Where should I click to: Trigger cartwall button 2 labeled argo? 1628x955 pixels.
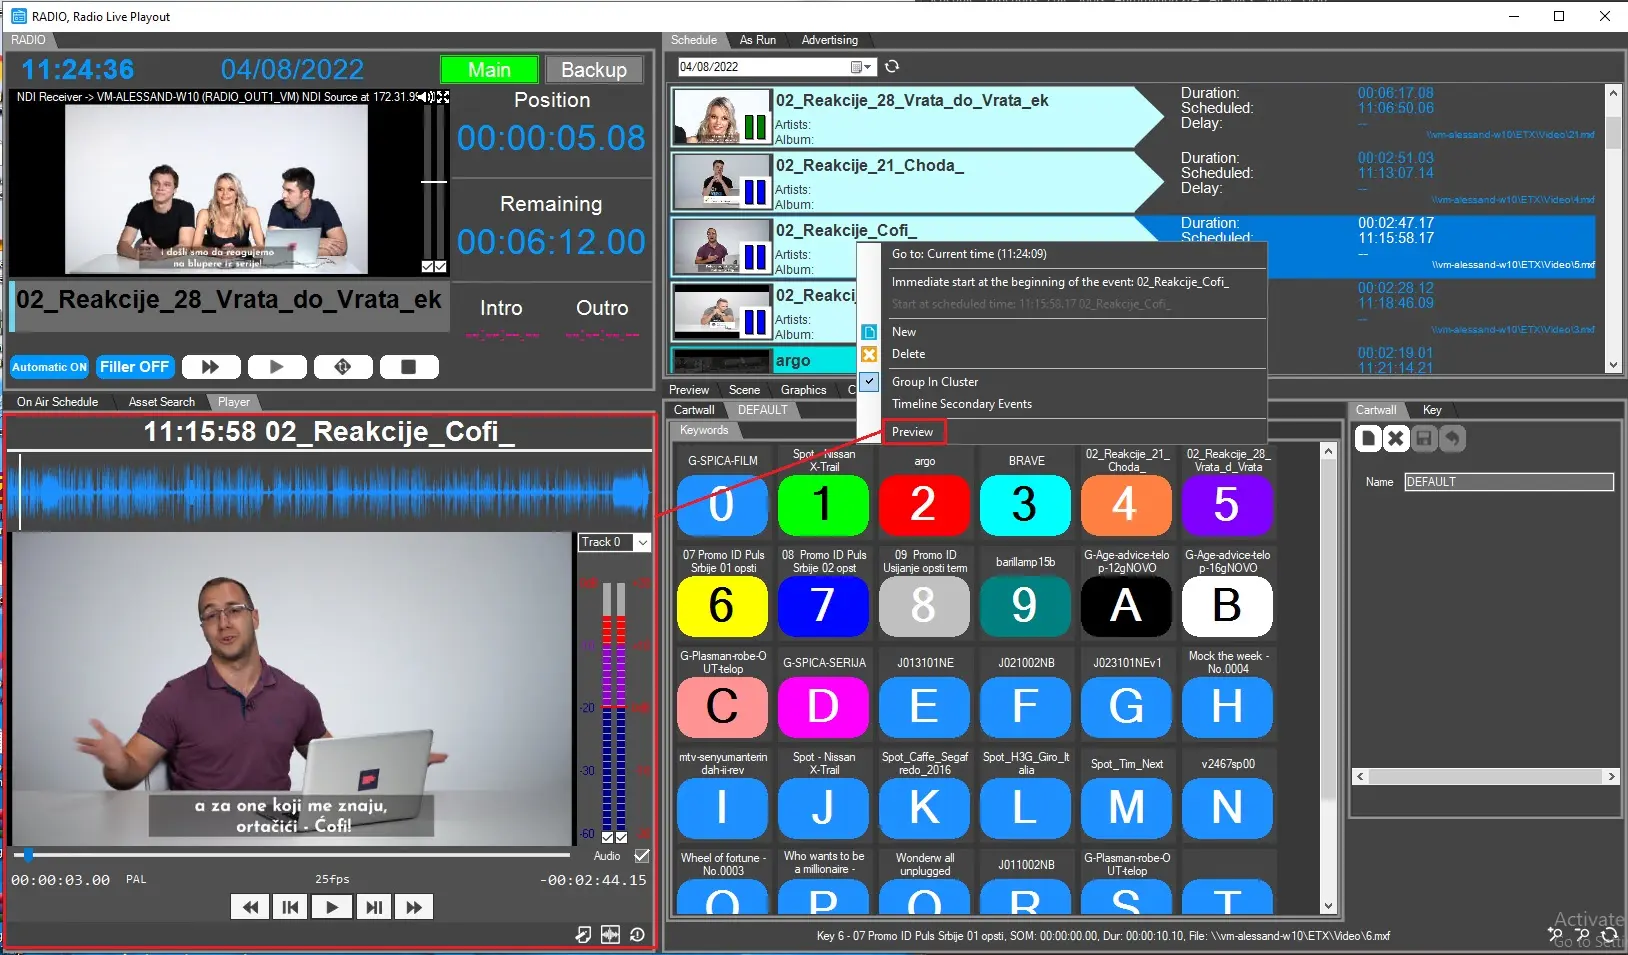pyautogui.click(x=924, y=504)
